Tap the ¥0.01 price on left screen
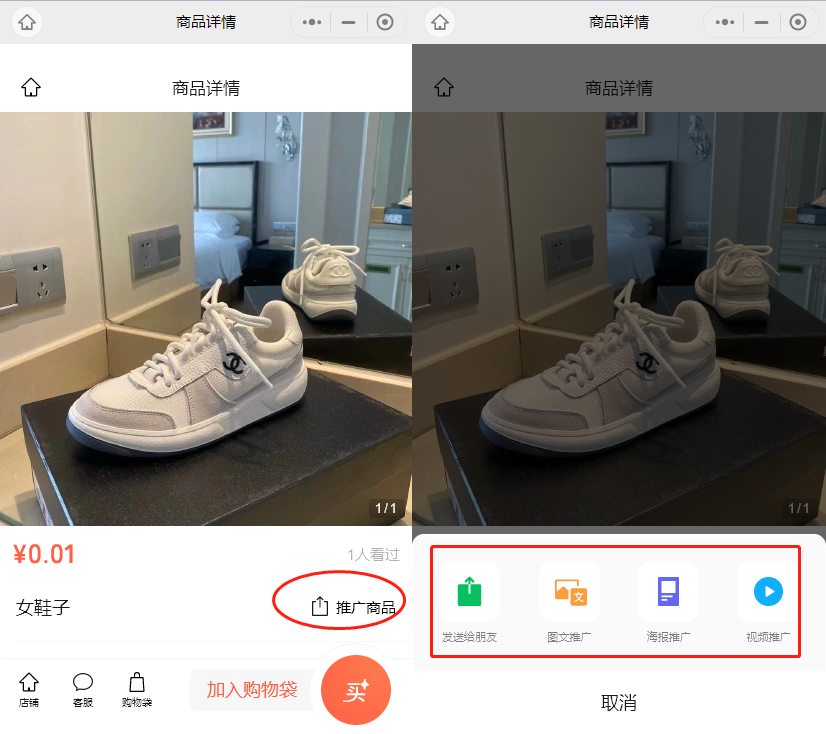The width and height of the screenshot is (826, 734). point(44,554)
